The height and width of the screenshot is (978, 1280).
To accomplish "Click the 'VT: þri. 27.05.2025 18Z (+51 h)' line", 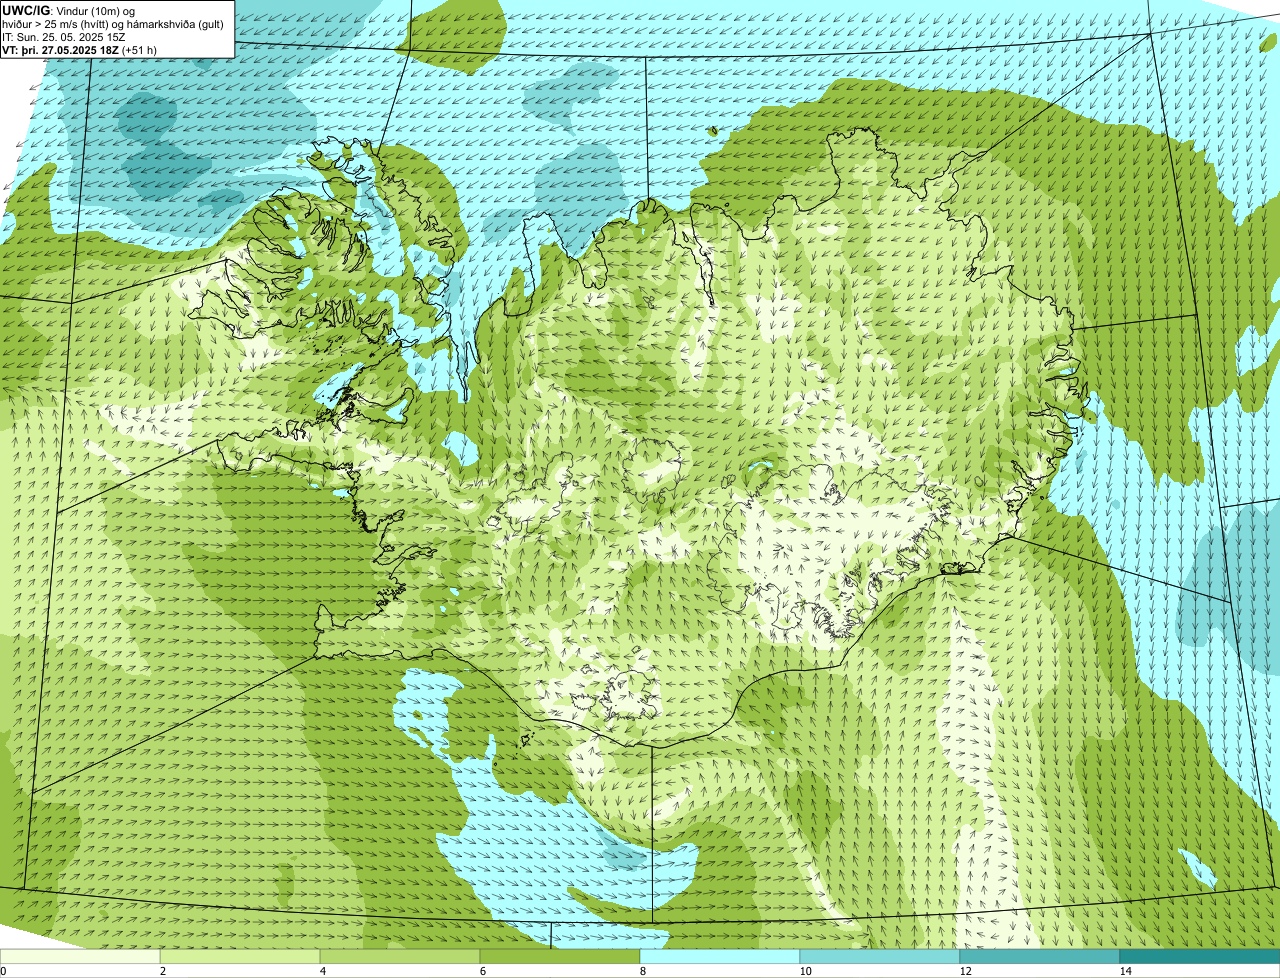I will [x=80, y=50].
